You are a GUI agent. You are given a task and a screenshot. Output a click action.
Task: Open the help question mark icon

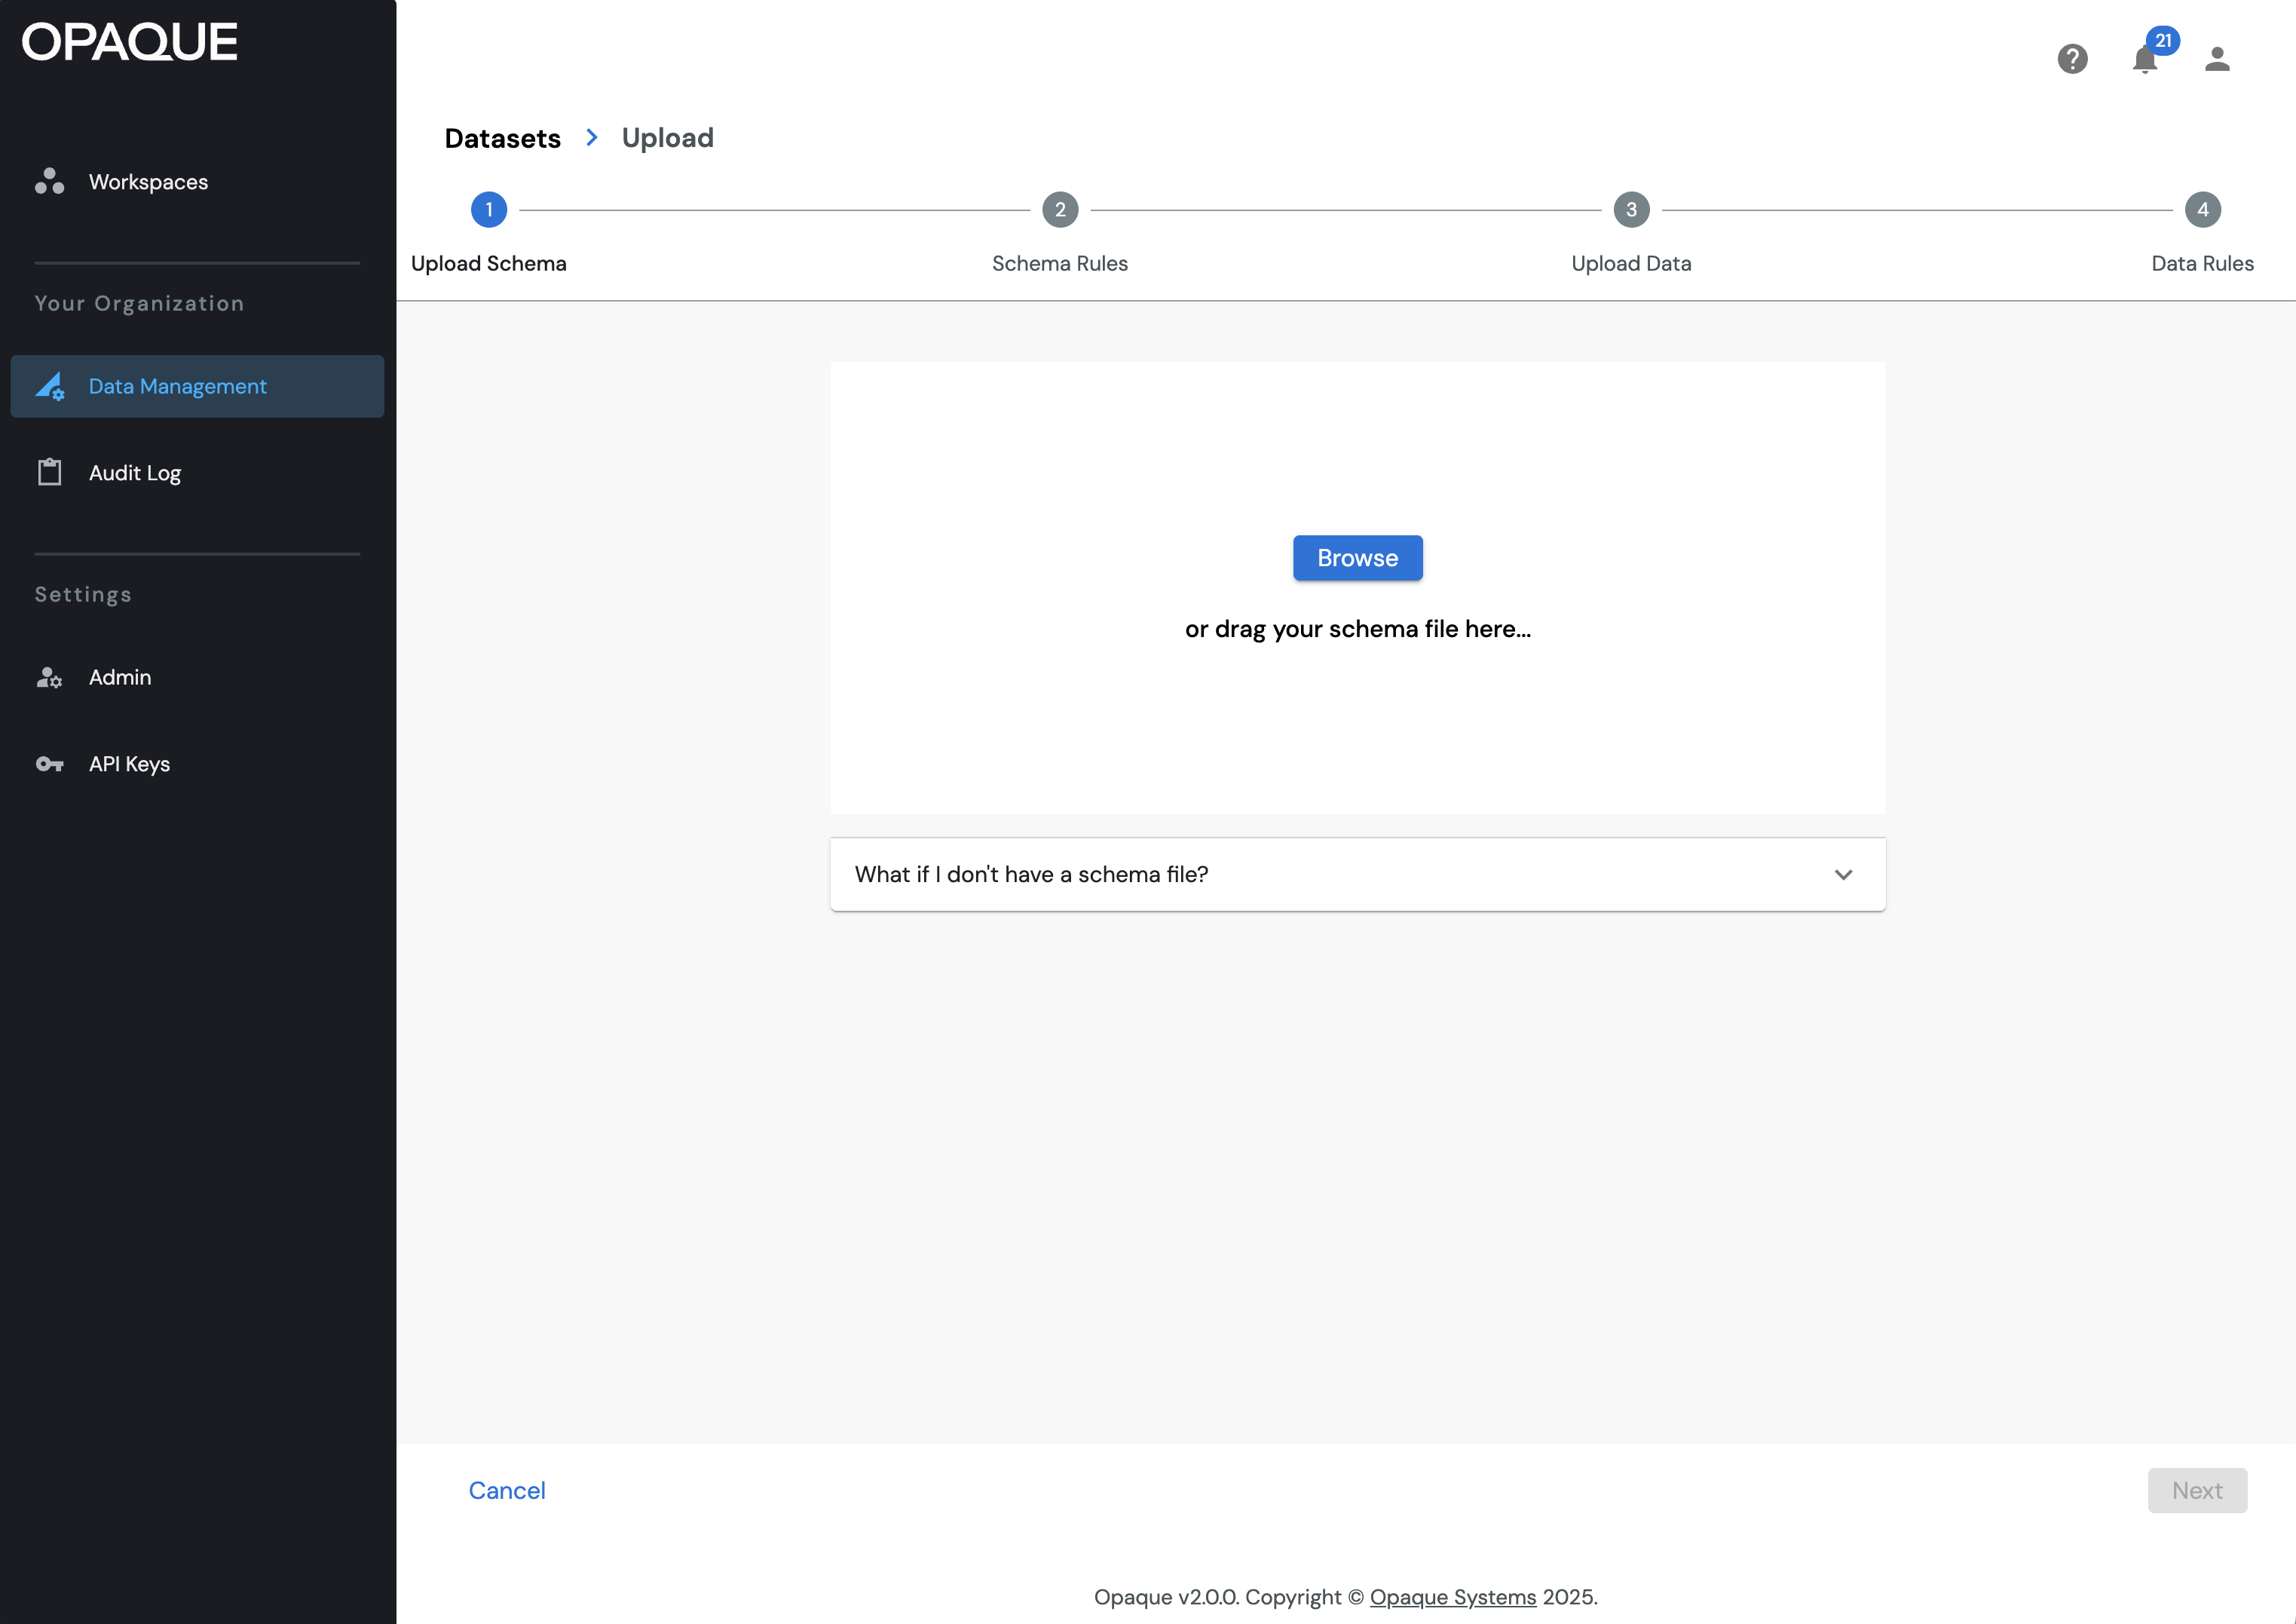point(2072,59)
